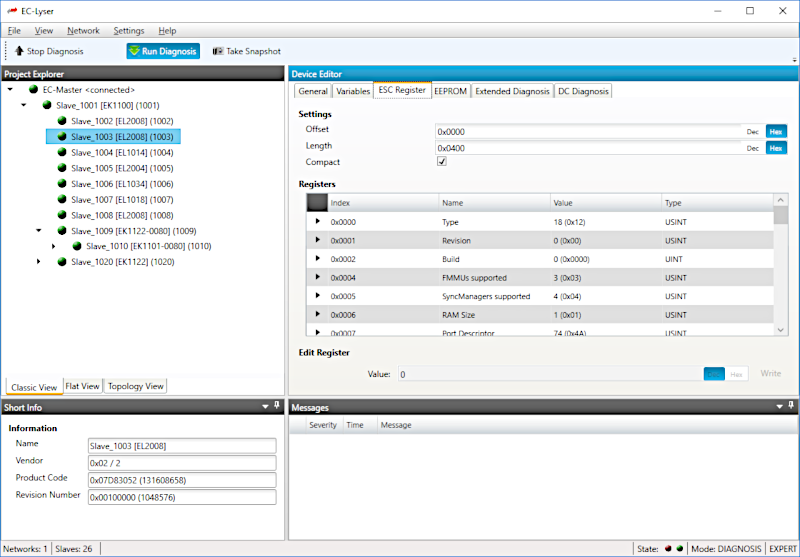The image size is (800, 557).
Task: Toggle Offset field to Dec format
Action: (x=752, y=131)
